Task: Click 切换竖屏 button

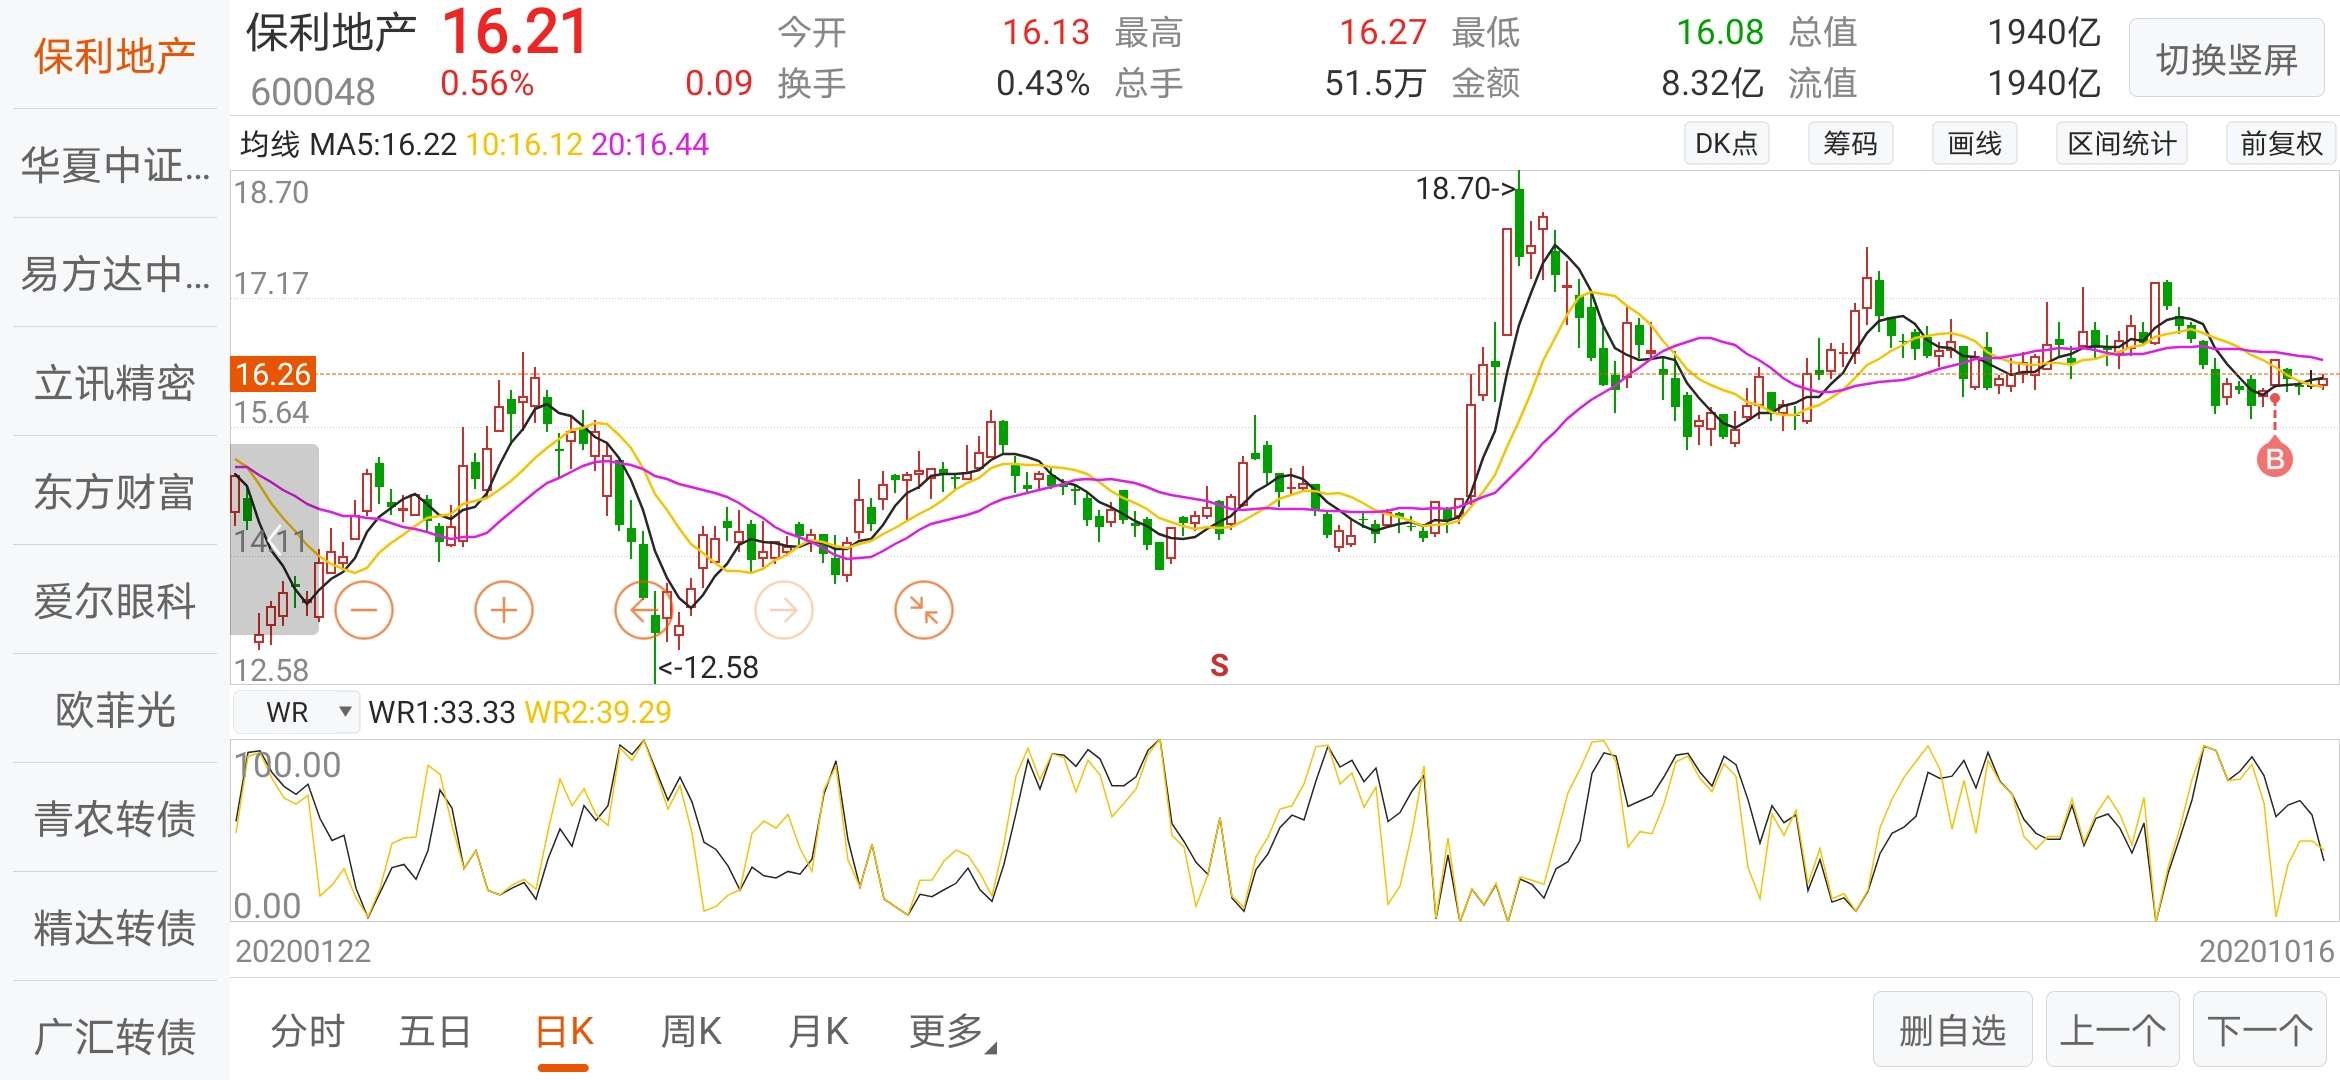Action: pos(2226,59)
